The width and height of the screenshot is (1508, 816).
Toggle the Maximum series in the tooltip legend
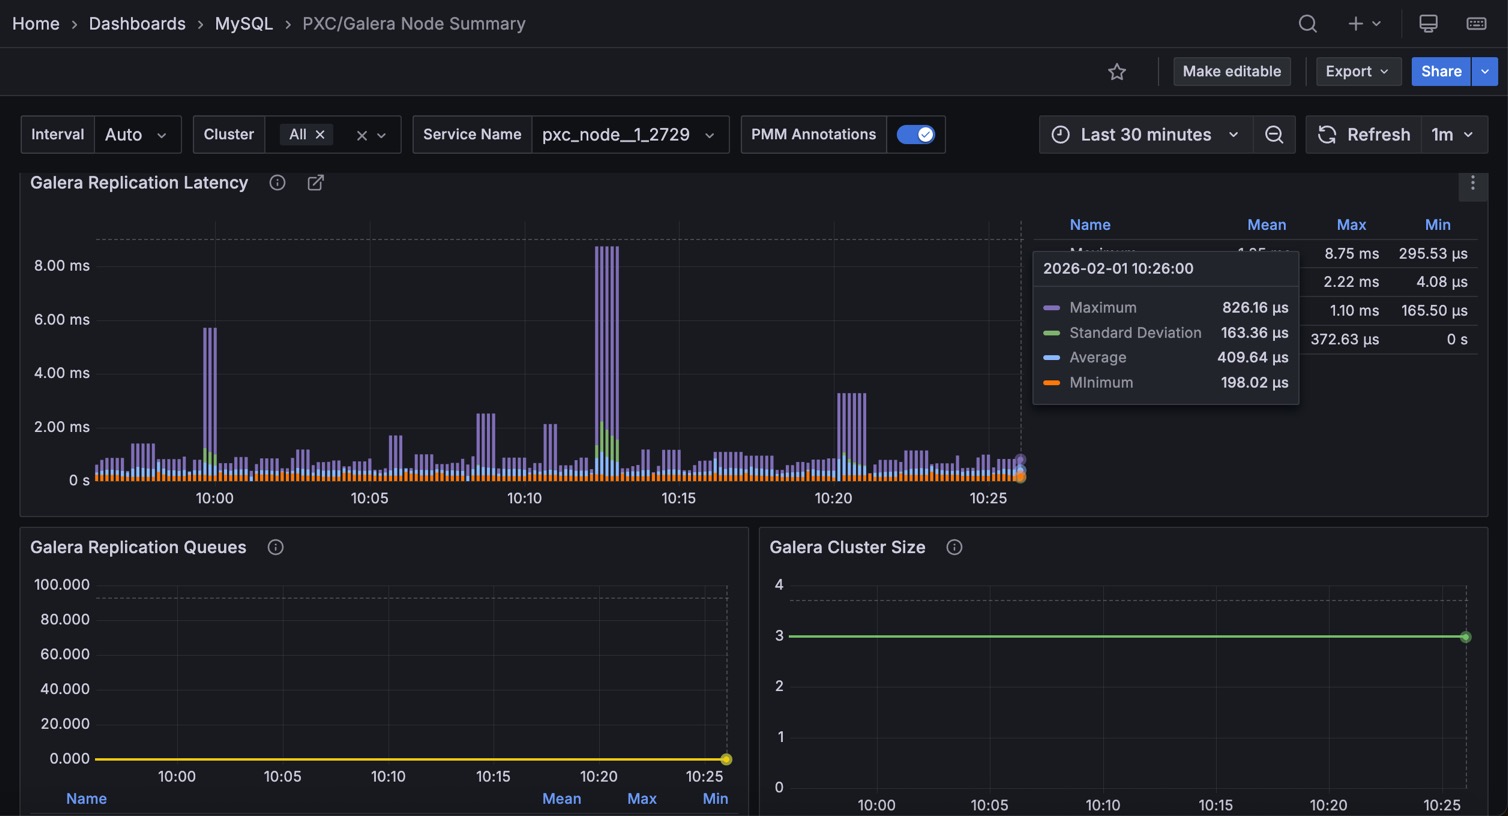[x=1102, y=307]
